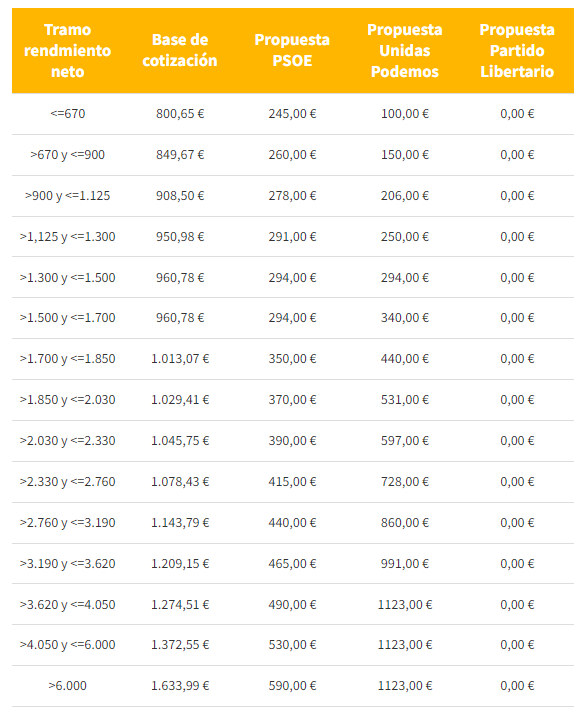582x717 pixels.
Task: Click the base value '1.372,55 €'
Action: (x=180, y=645)
